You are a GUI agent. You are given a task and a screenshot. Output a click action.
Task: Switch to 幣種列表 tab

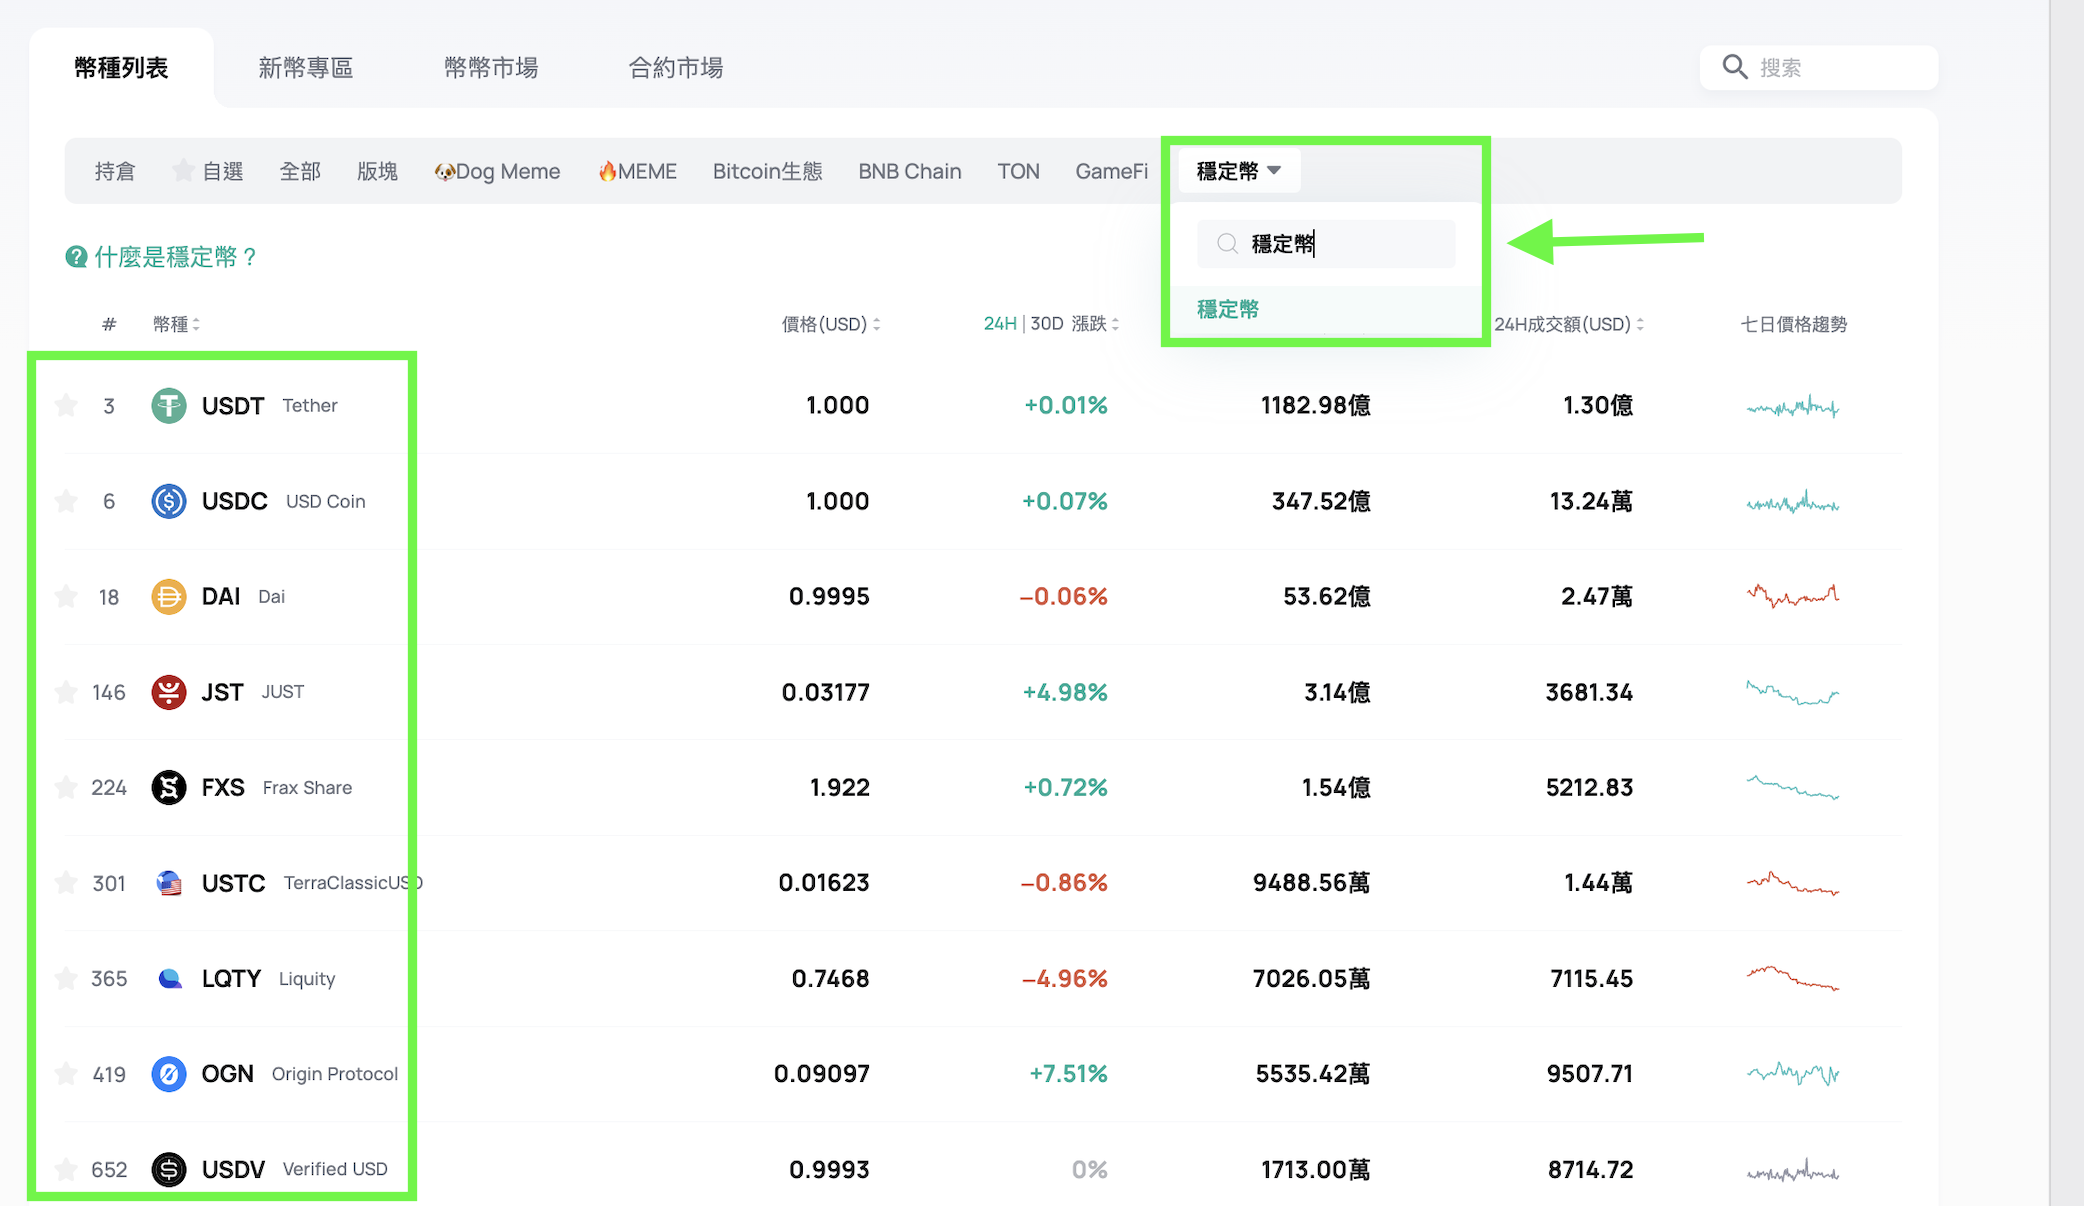(121, 67)
